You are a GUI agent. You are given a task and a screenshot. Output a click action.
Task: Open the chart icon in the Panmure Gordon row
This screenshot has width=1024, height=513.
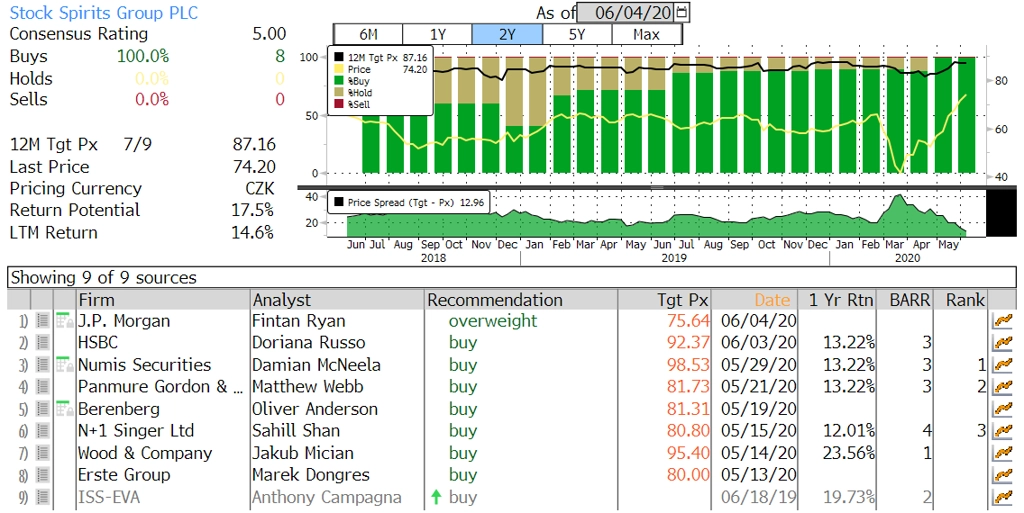point(1002,387)
